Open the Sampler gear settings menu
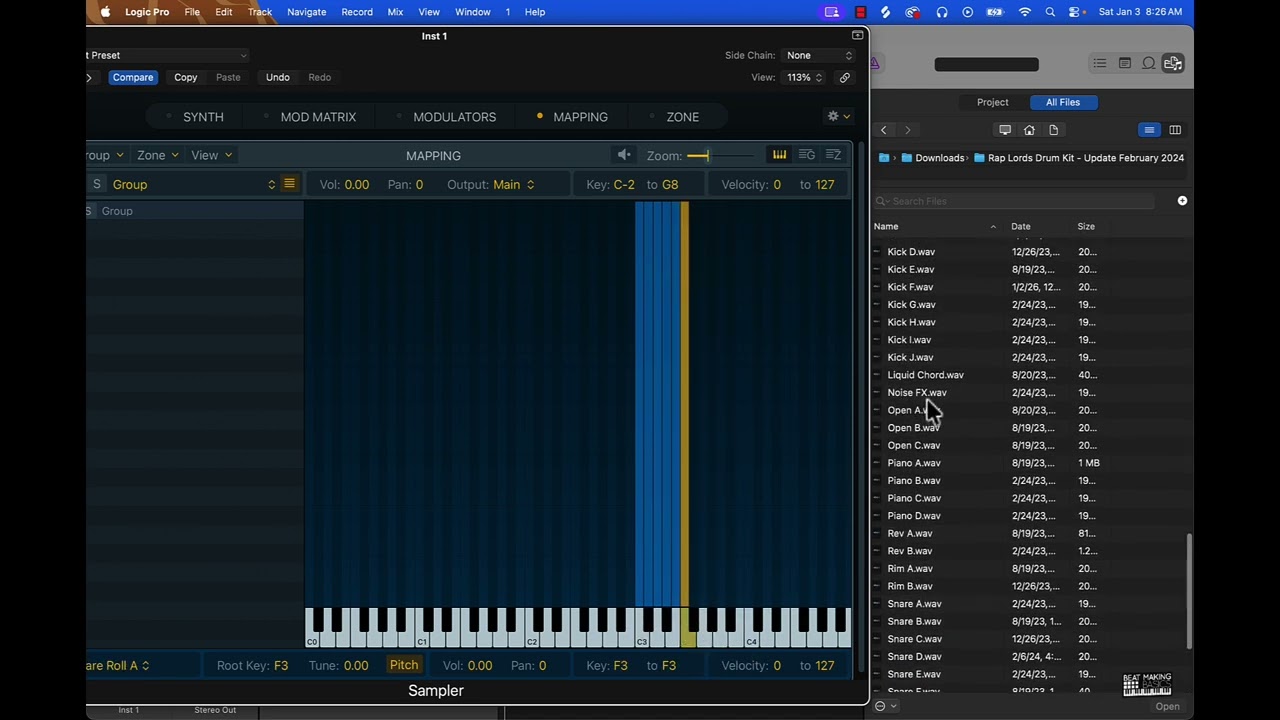 (x=838, y=116)
